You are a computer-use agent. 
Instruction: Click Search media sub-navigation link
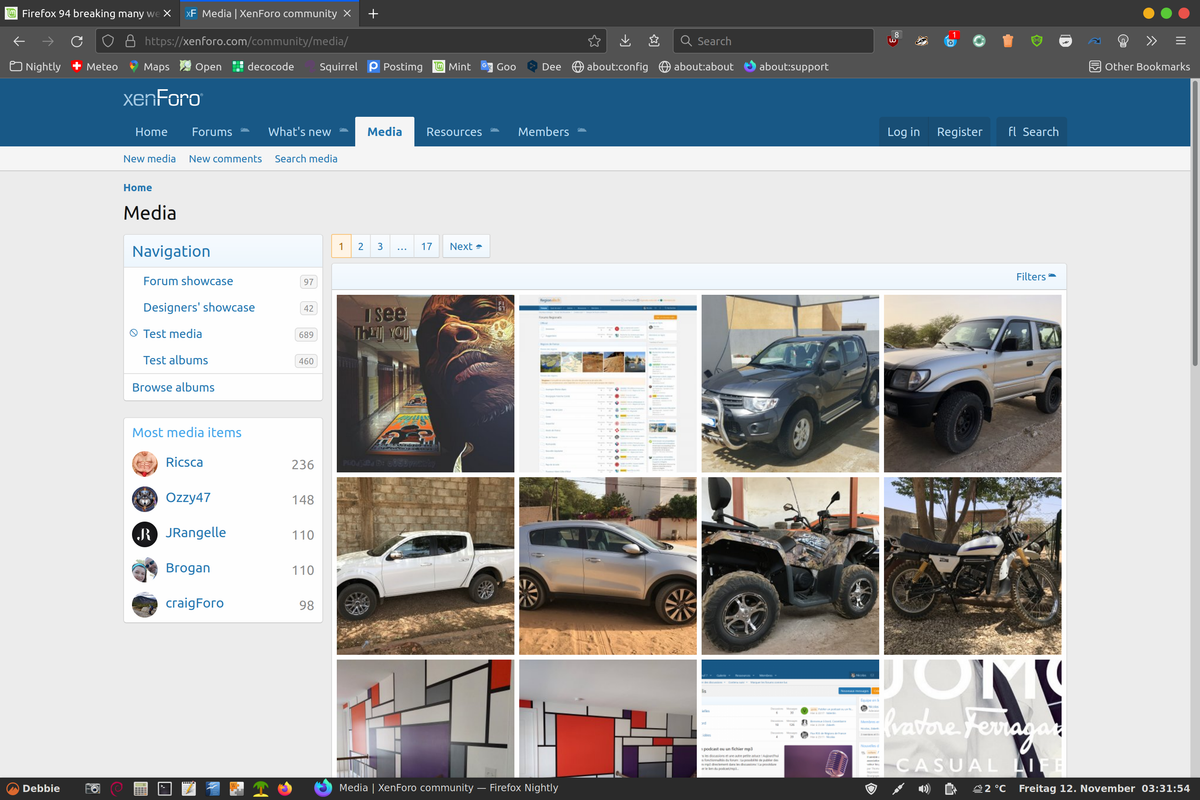click(306, 159)
